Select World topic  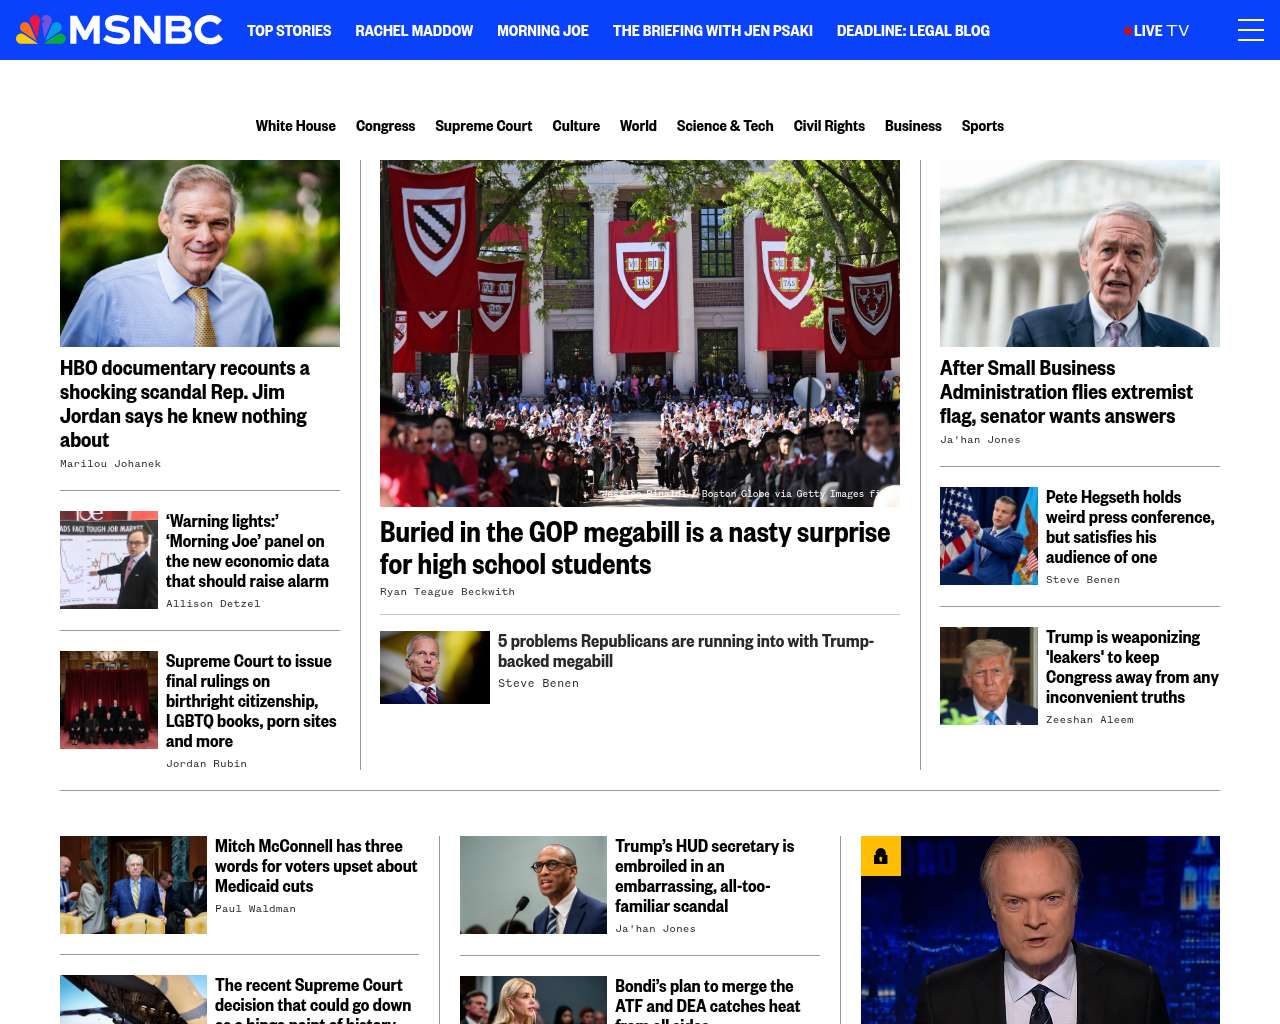pyautogui.click(x=638, y=126)
